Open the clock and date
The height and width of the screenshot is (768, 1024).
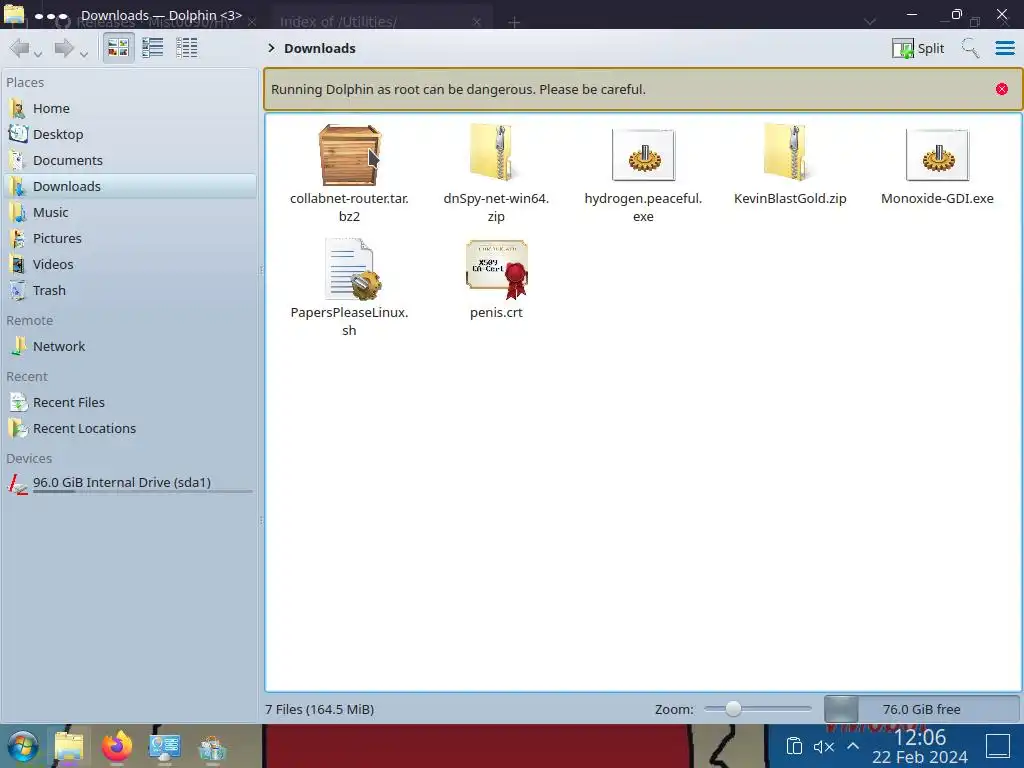tap(920, 746)
